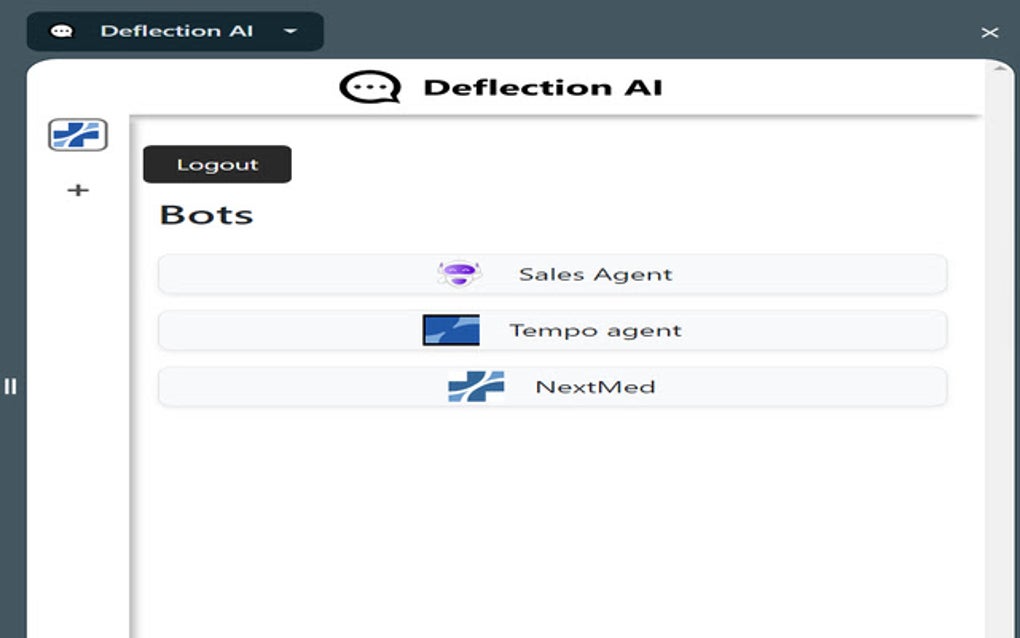
Task: Click the chat bubble icon in top-left dropdown
Action: [x=62, y=31]
